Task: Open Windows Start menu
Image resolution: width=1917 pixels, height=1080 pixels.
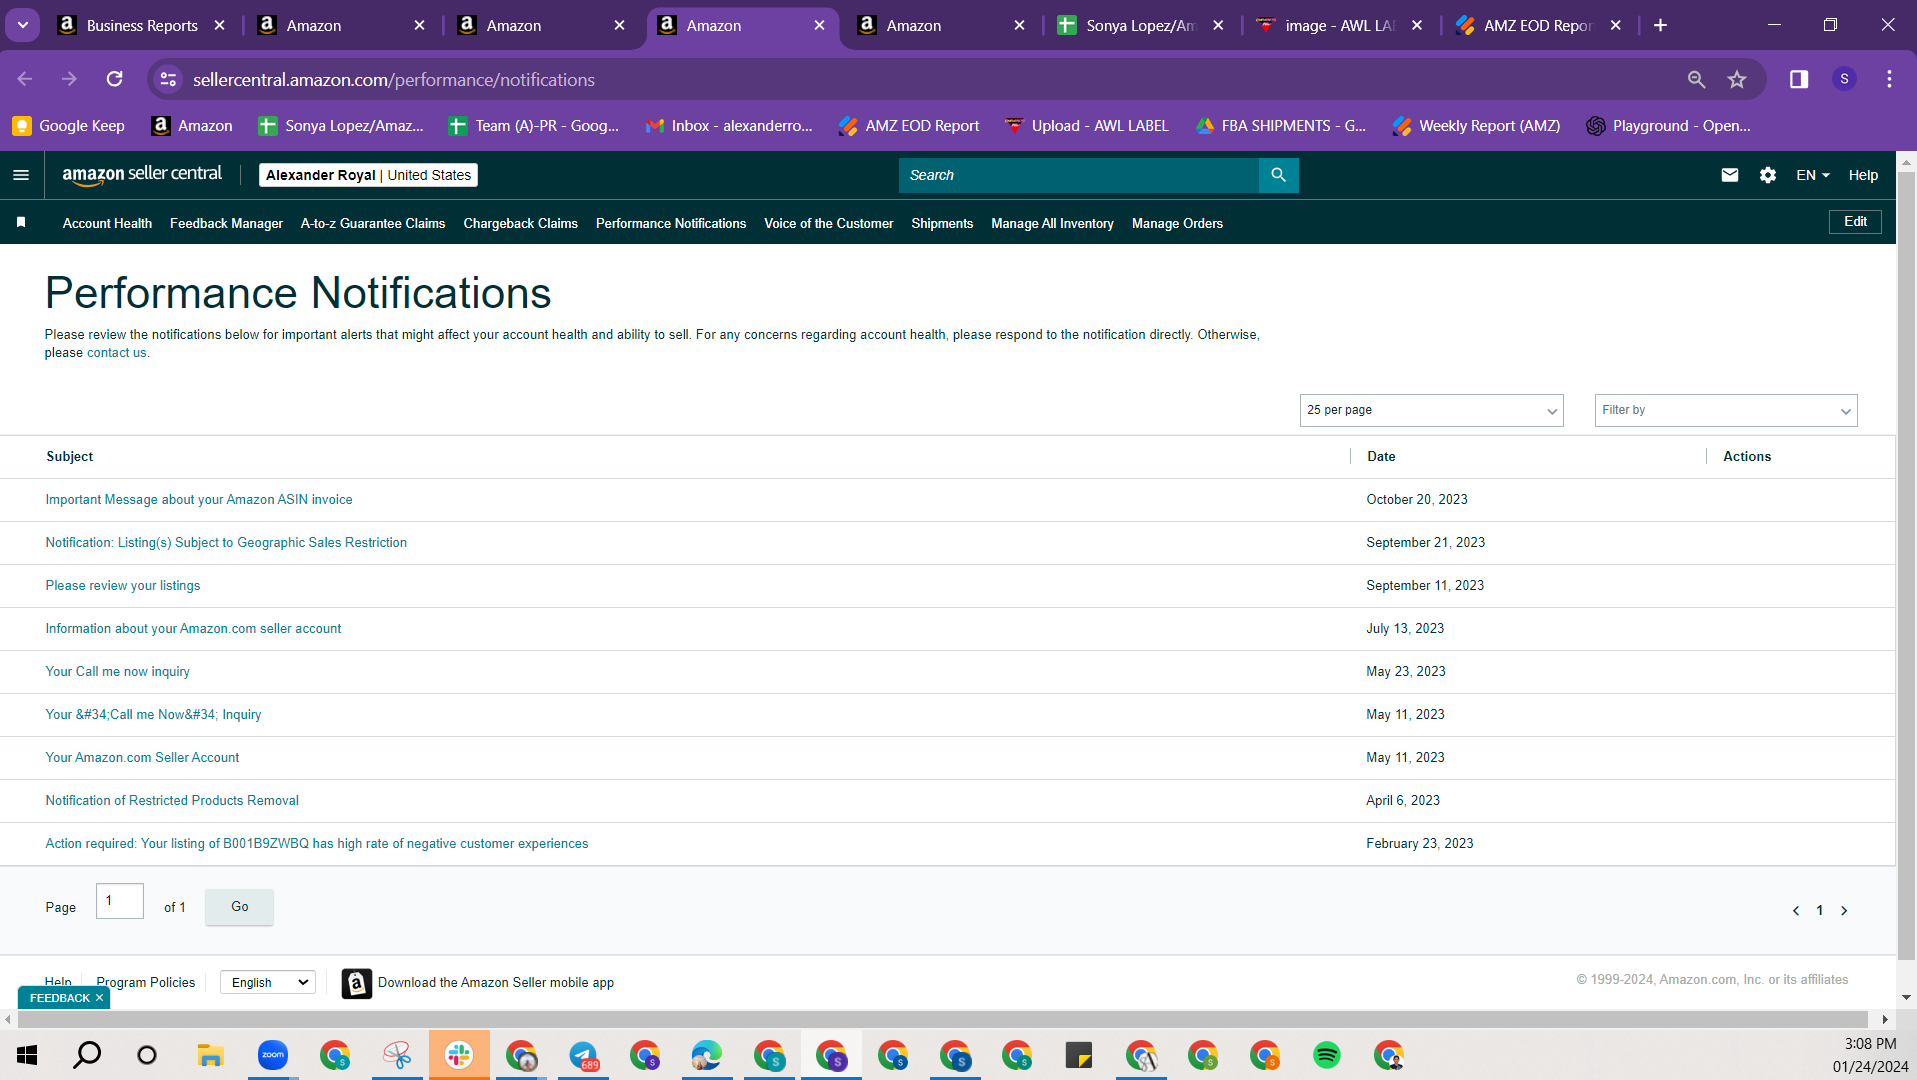Action: click(27, 1055)
